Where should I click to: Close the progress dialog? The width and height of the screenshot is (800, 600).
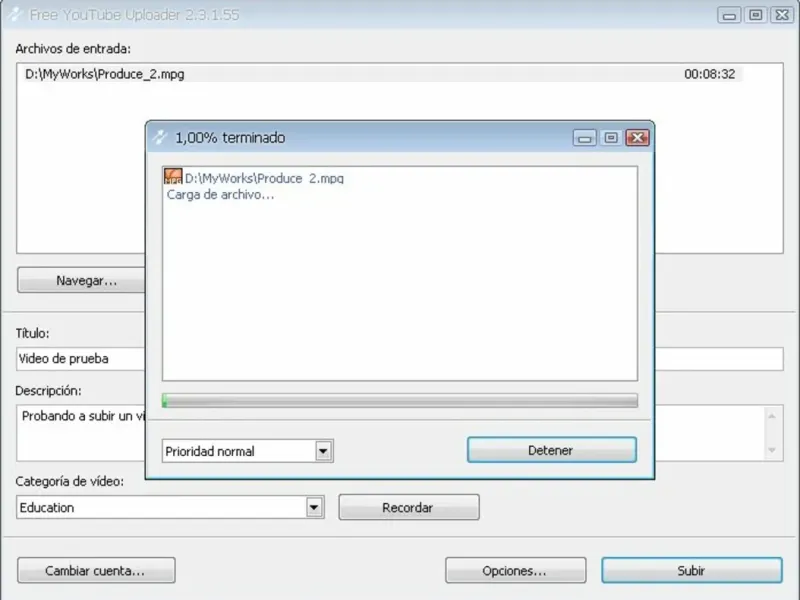(x=637, y=138)
